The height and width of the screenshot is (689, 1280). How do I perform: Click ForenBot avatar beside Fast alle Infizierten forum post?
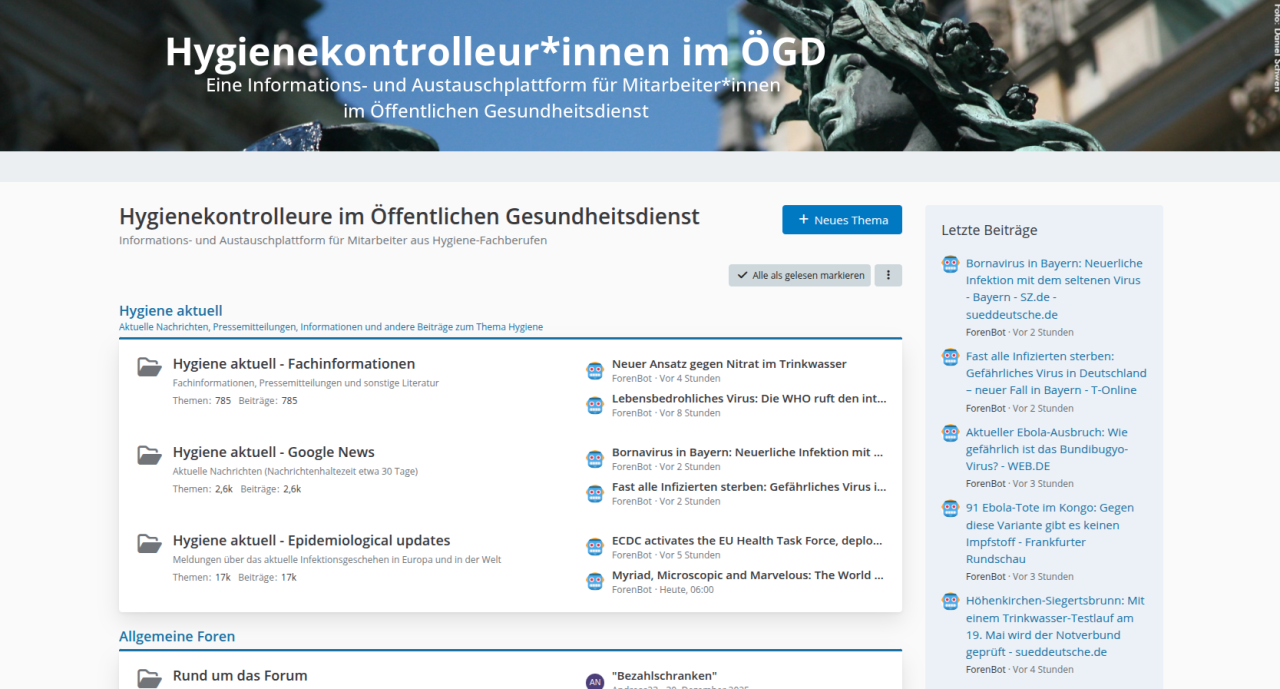tap(595, 493)
